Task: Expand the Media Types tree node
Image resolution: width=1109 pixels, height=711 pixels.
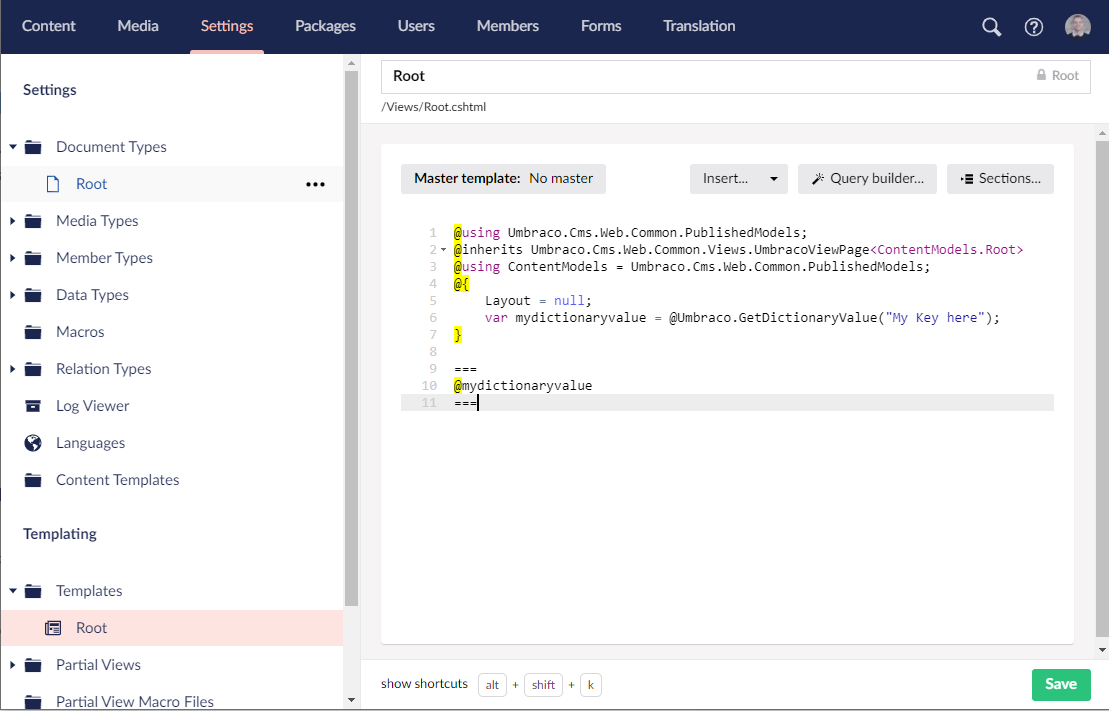Action: pos(11,220)
